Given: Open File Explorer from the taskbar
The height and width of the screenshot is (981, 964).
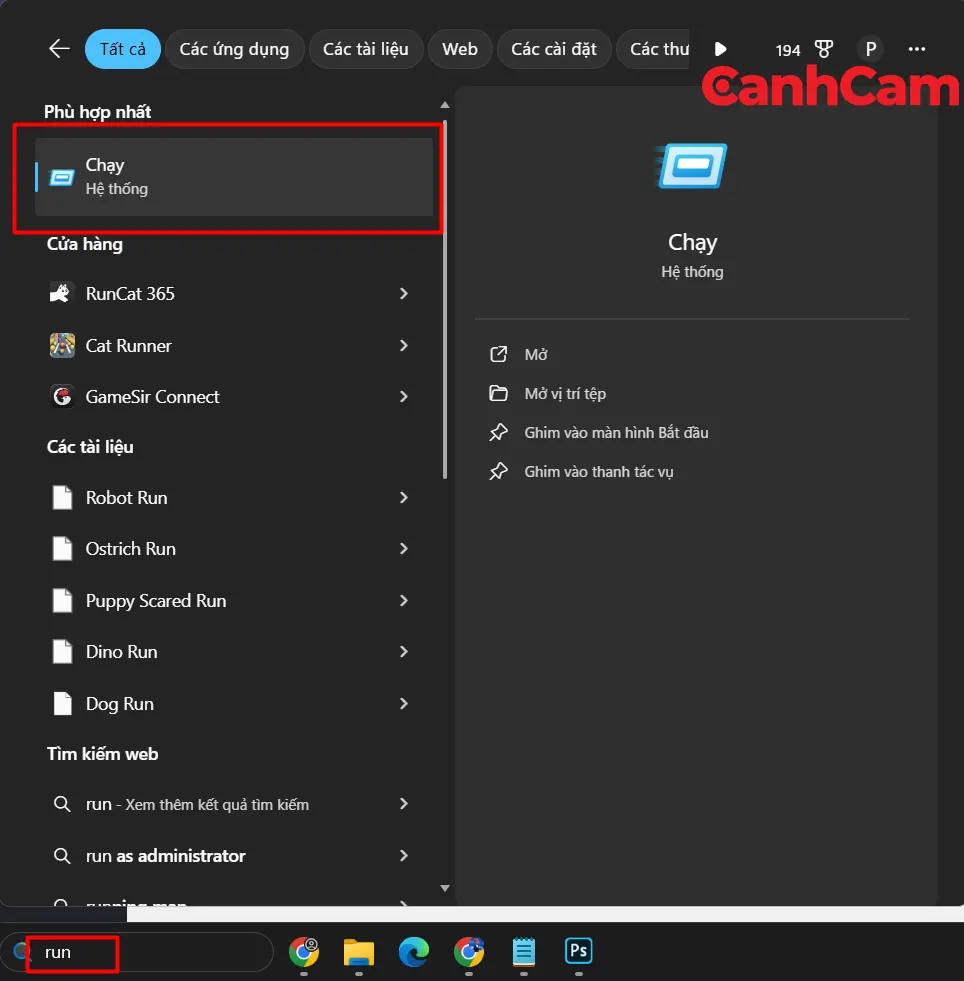Looking at the screenshot, I should pos(359,952).
